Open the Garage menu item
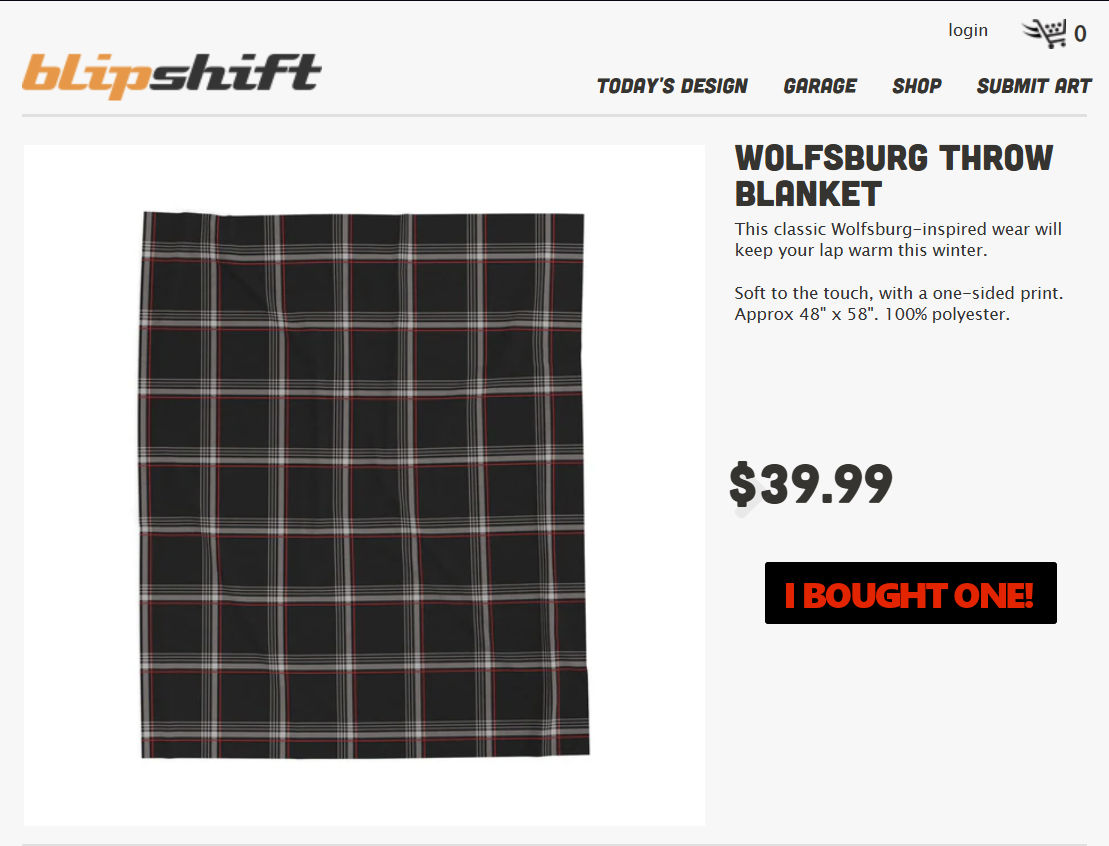1109x846 pixels. pyautogui.click(x=820, y=86)
